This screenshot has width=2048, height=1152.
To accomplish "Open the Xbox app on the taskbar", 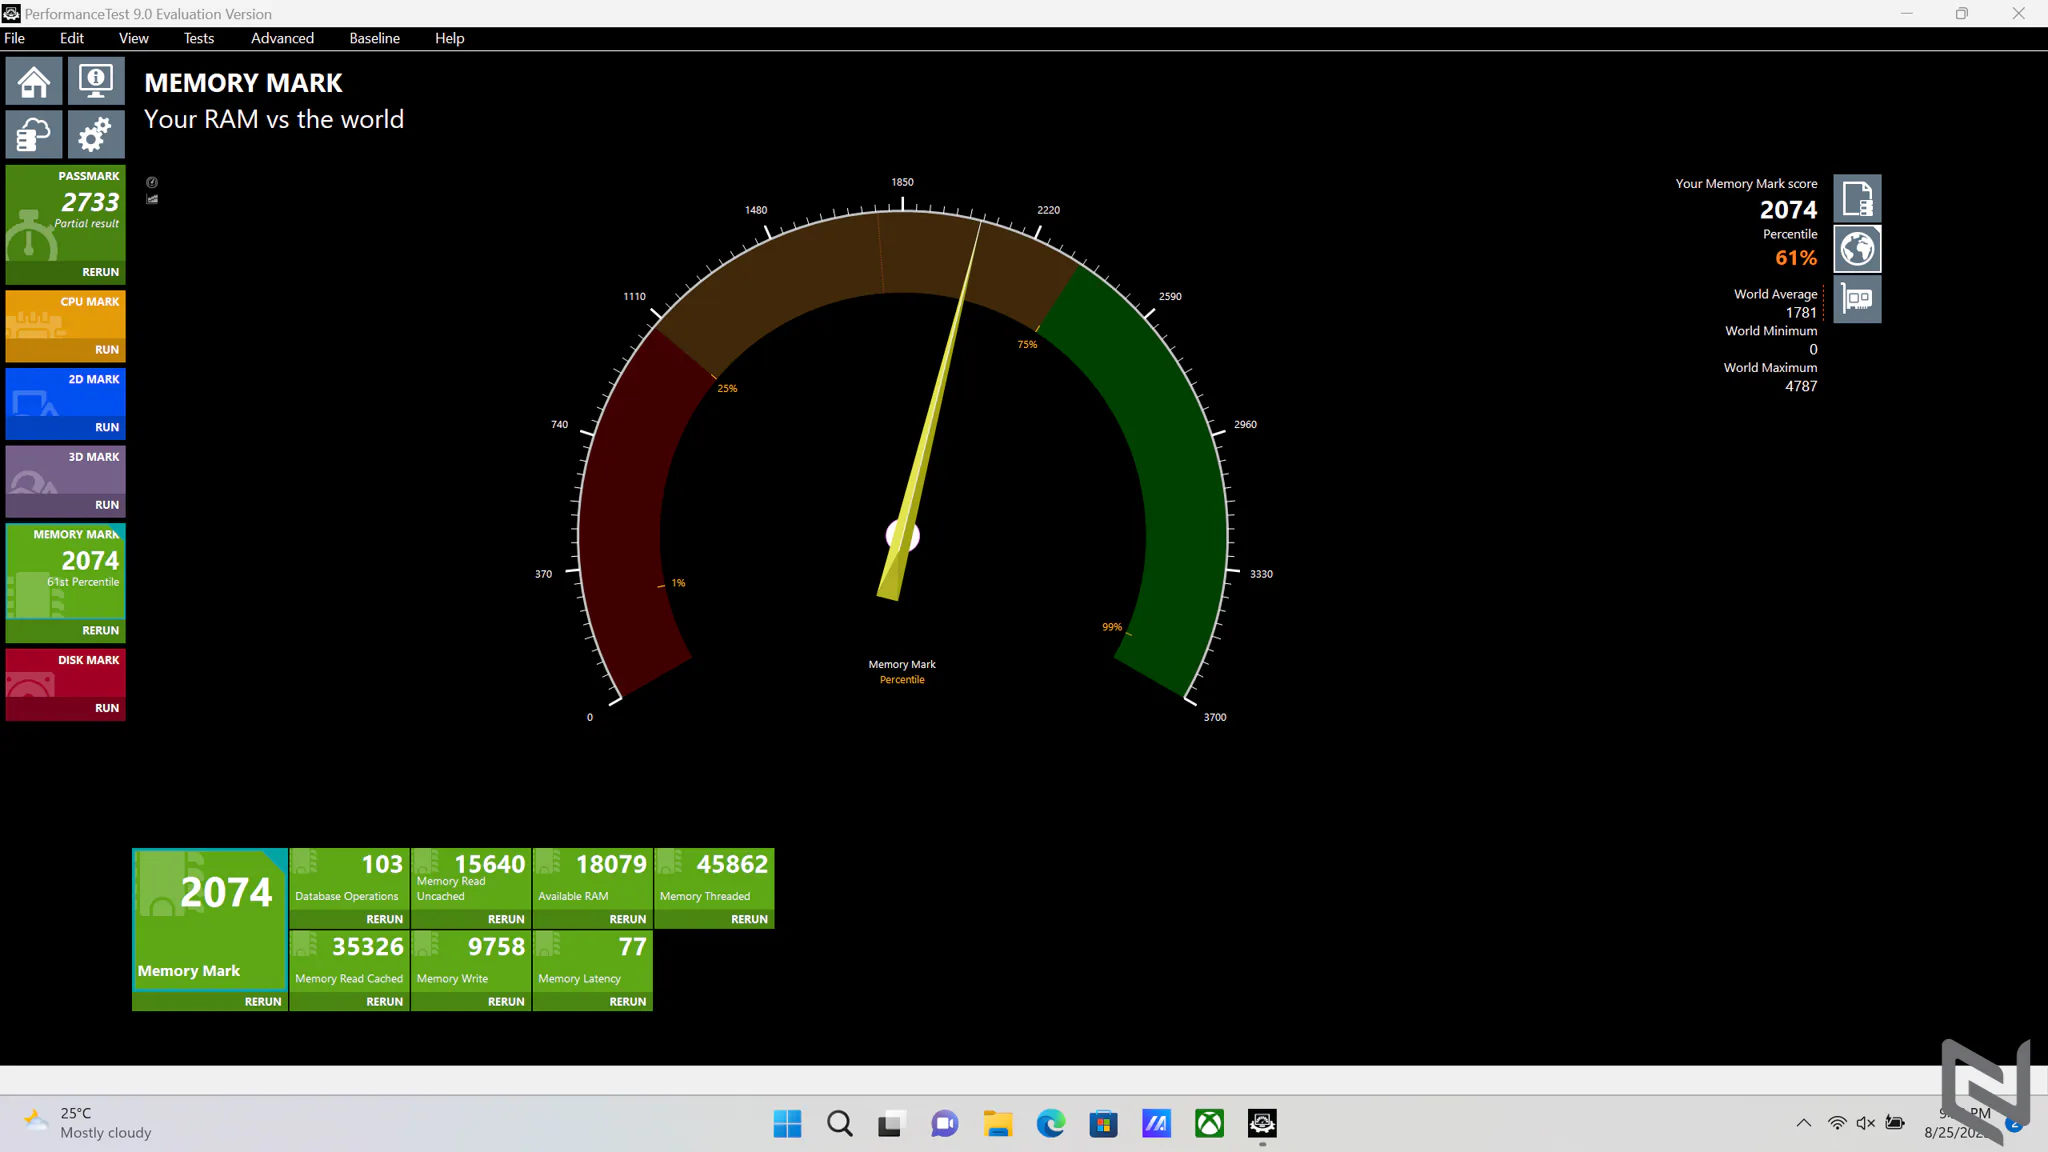I will point(1210,1124).
